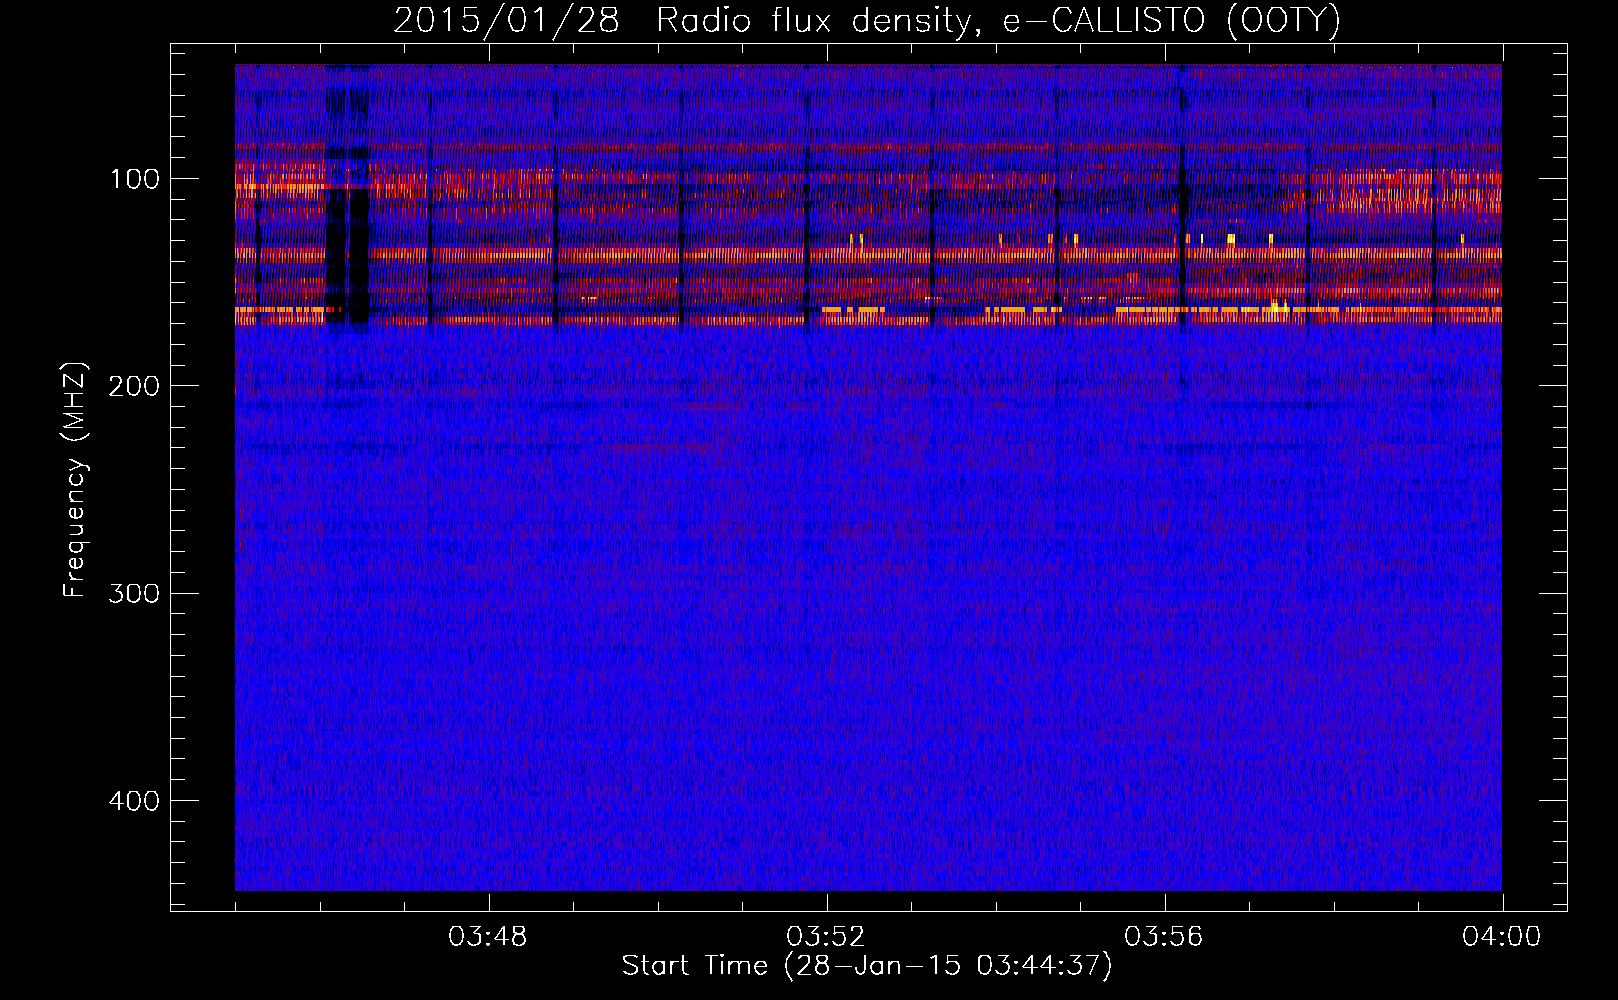Click the 'Start Time (28-Jan-15 03:44:37)' label

coord(867,966)
